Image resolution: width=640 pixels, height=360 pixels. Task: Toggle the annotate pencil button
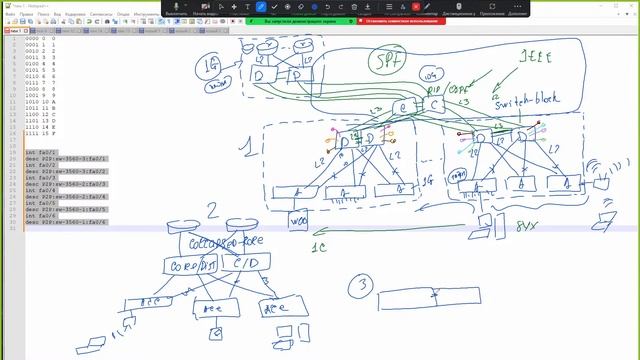pos(427,7)
